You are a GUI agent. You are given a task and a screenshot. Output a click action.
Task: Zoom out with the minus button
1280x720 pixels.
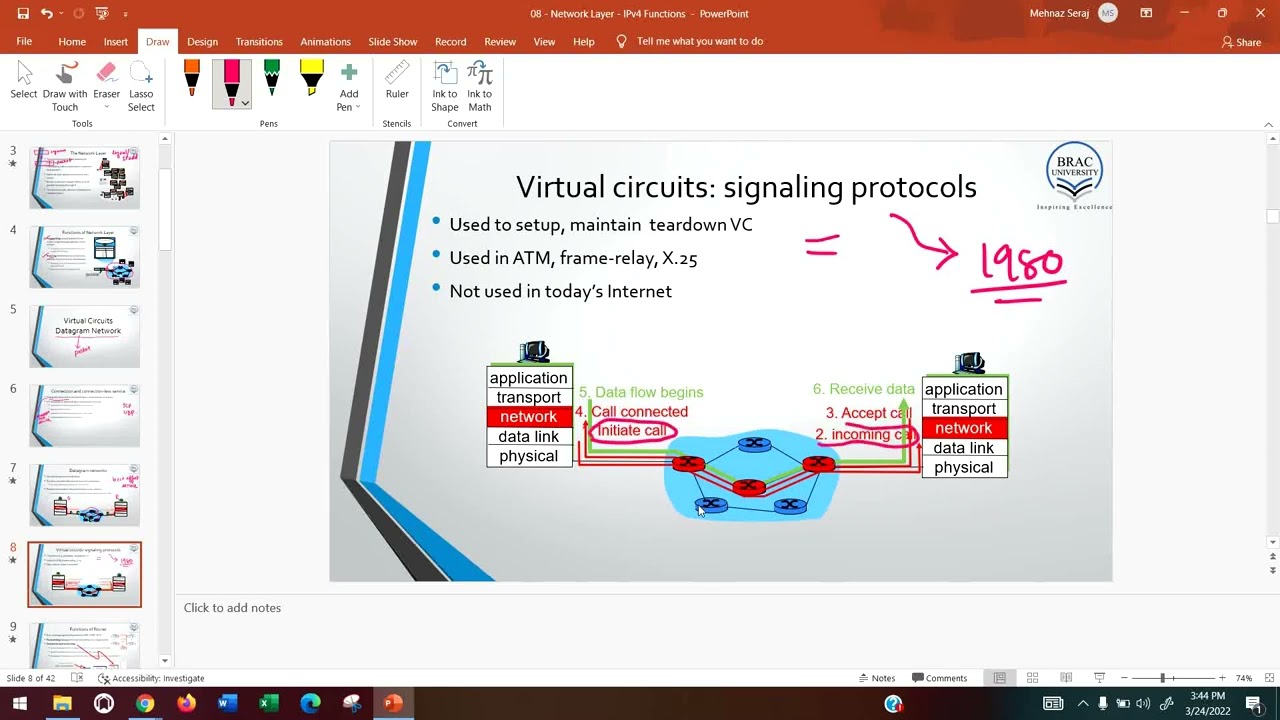1124,678
